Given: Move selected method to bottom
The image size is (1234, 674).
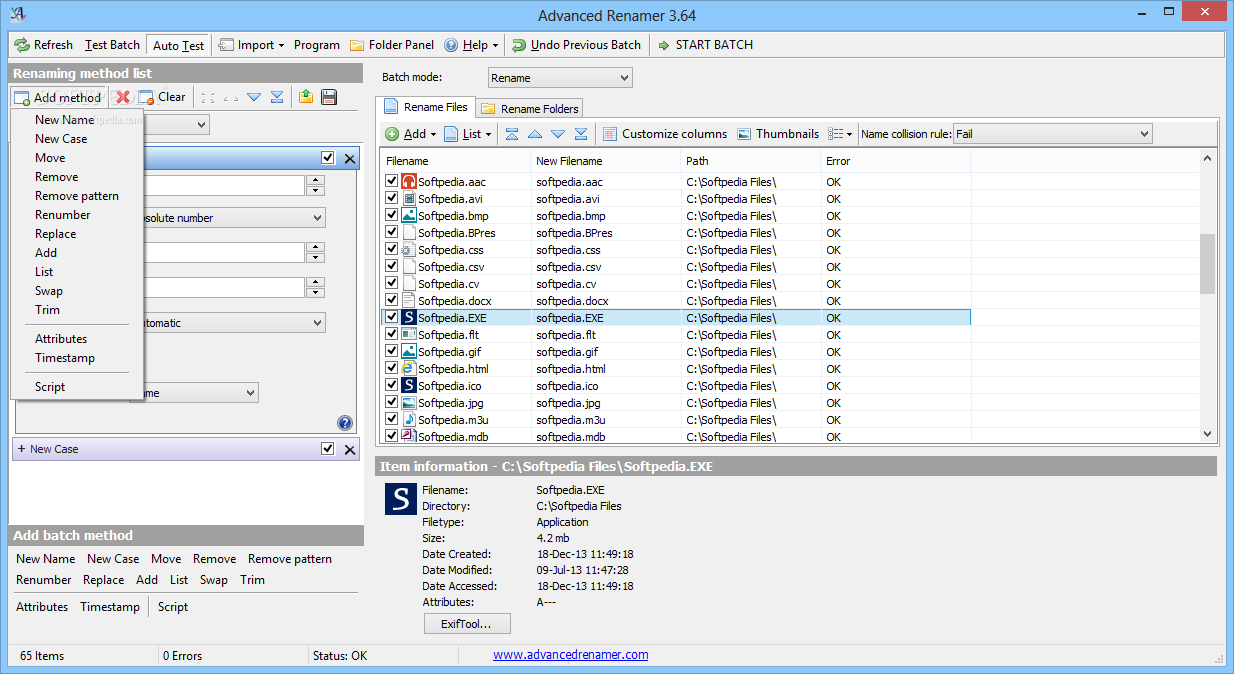Looking at the screenshot, I should [276, 97].
